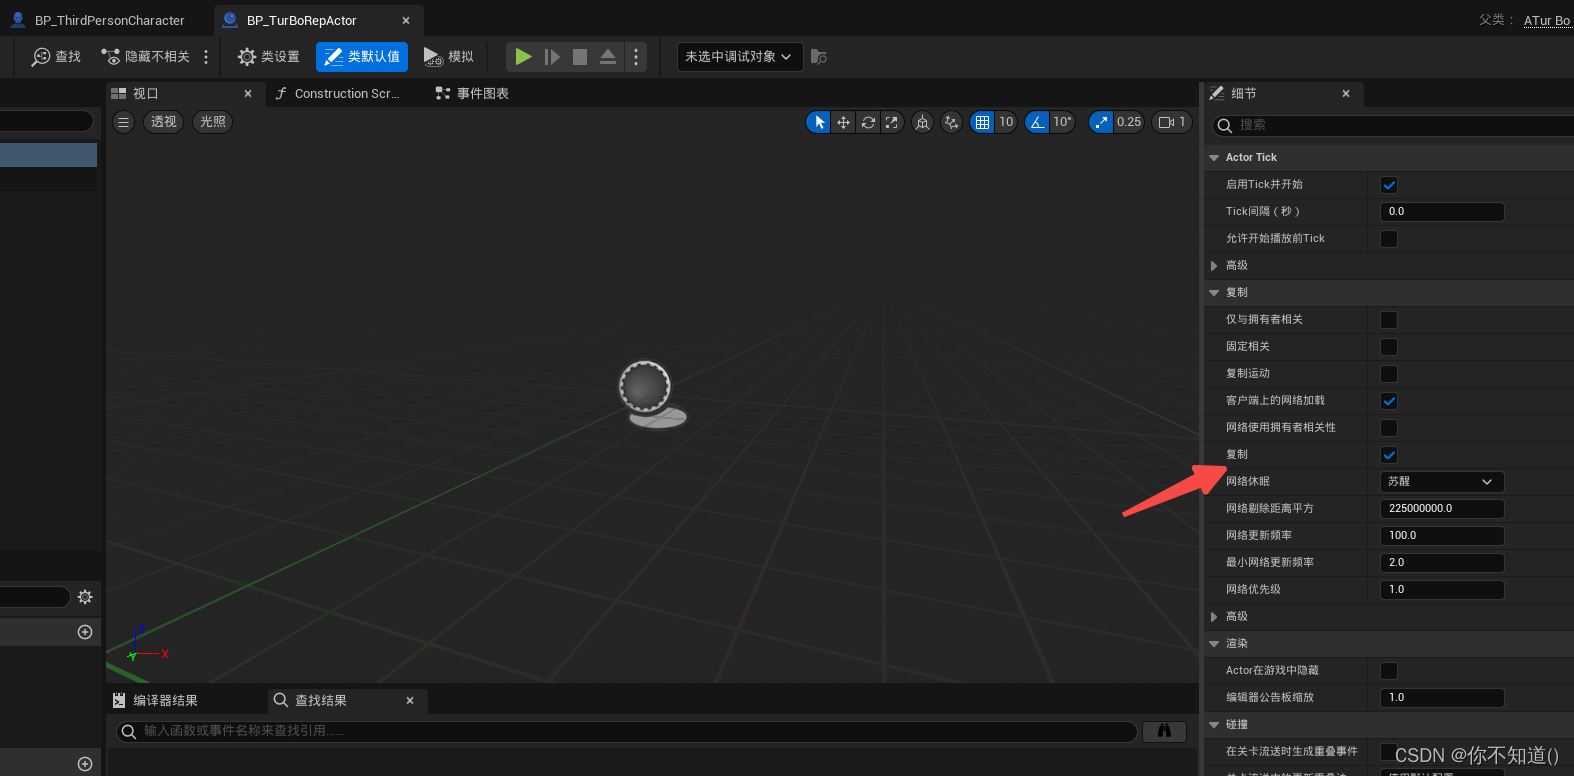Click 编辑器公告板缩放 value field
This screenshot has width=1574, height=776.
(x=1442, y=698)
